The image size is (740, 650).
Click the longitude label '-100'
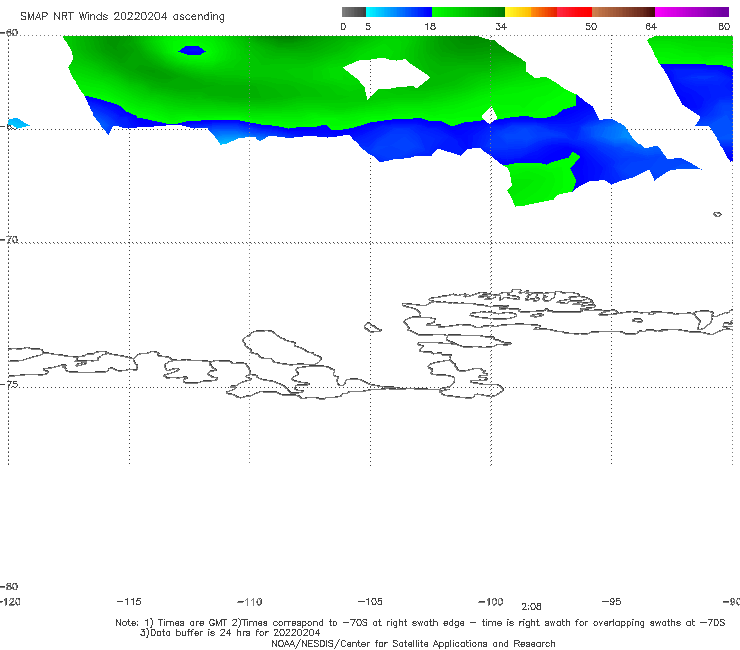pyautogui.click(x=491, y=601)
